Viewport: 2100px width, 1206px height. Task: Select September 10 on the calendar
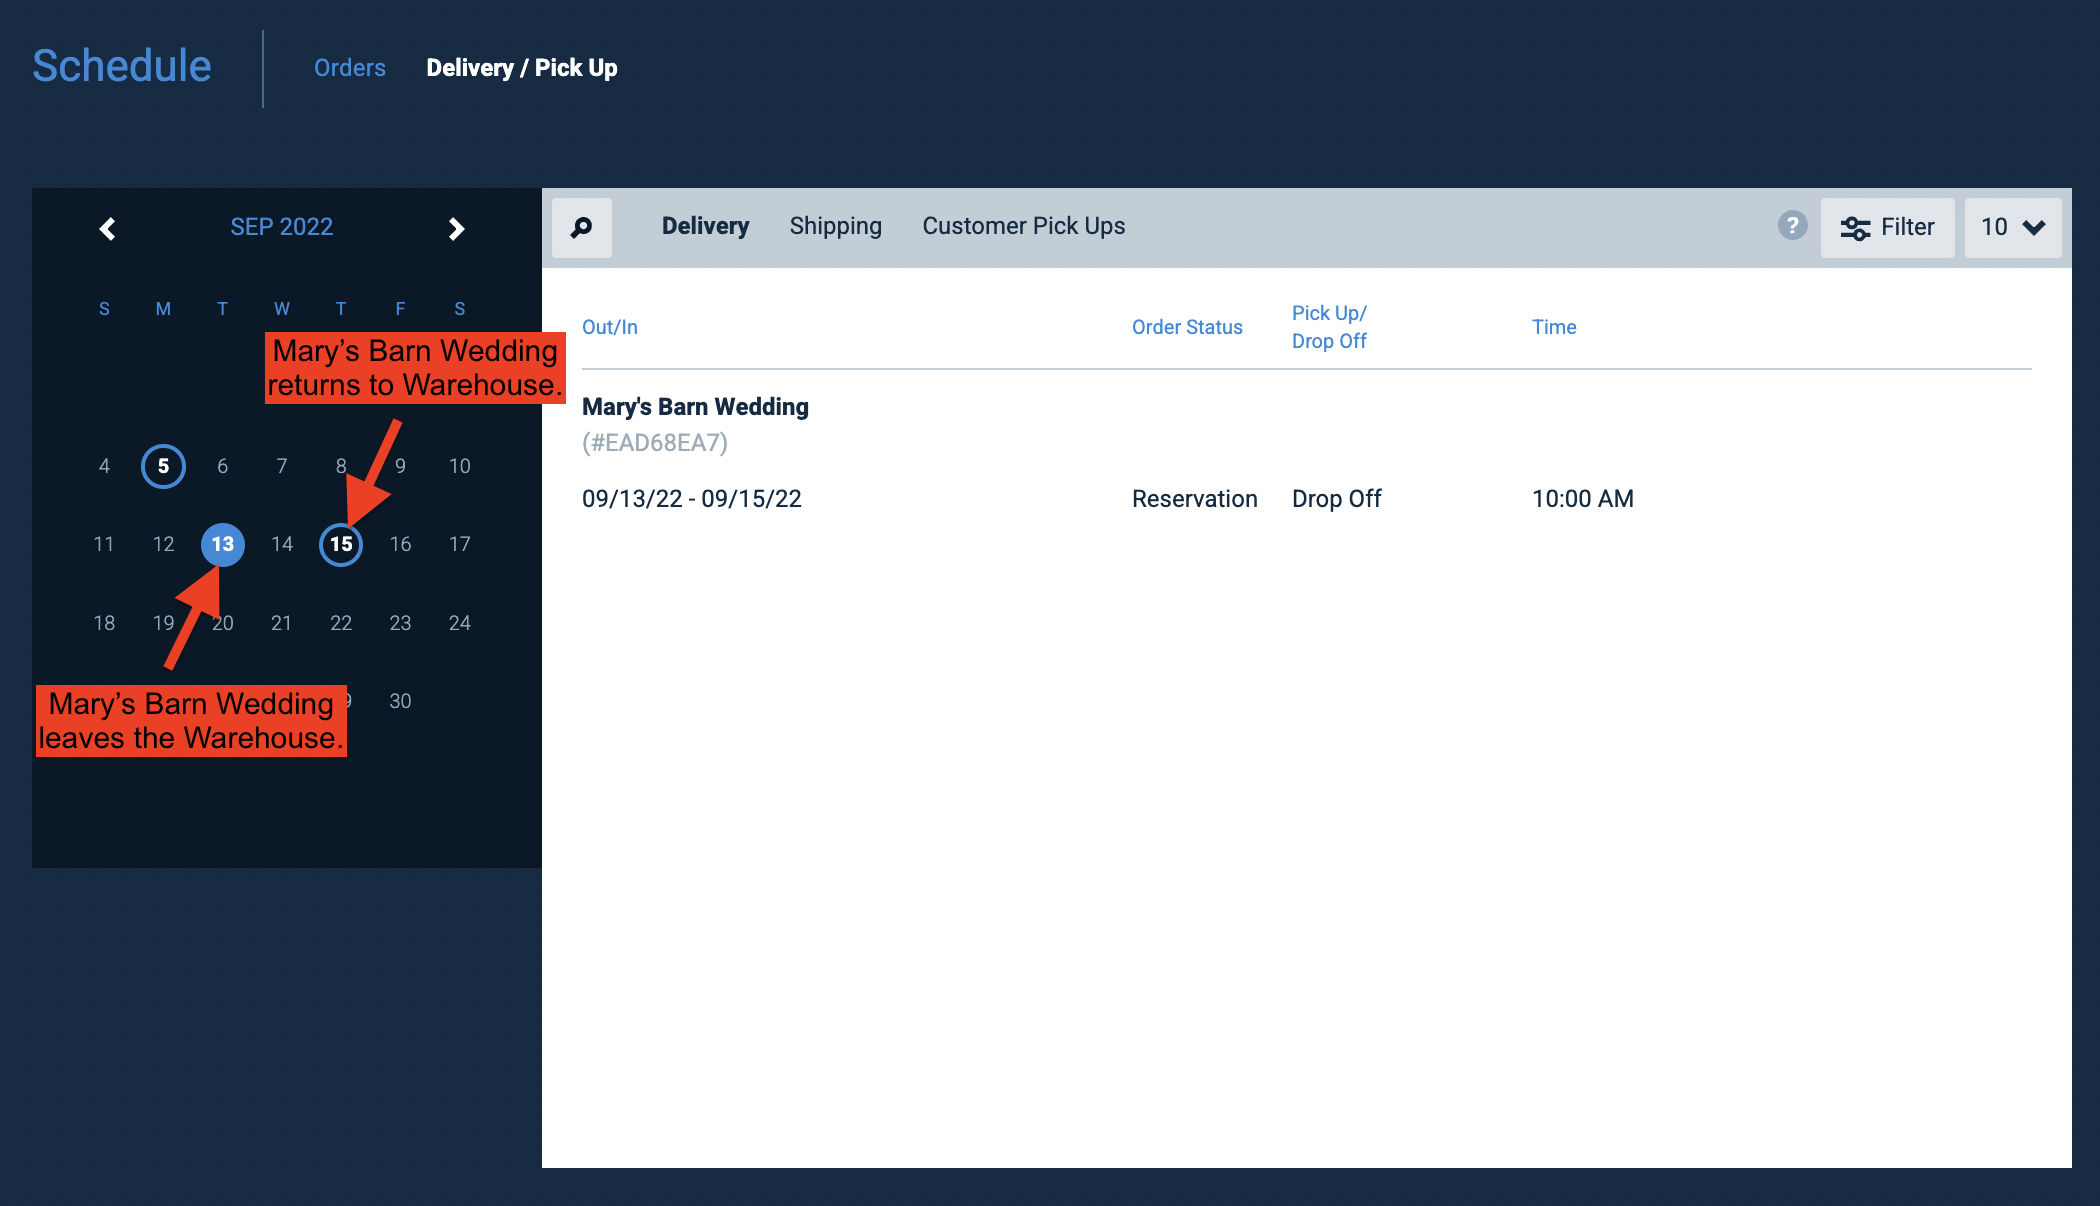pos(459,466)
